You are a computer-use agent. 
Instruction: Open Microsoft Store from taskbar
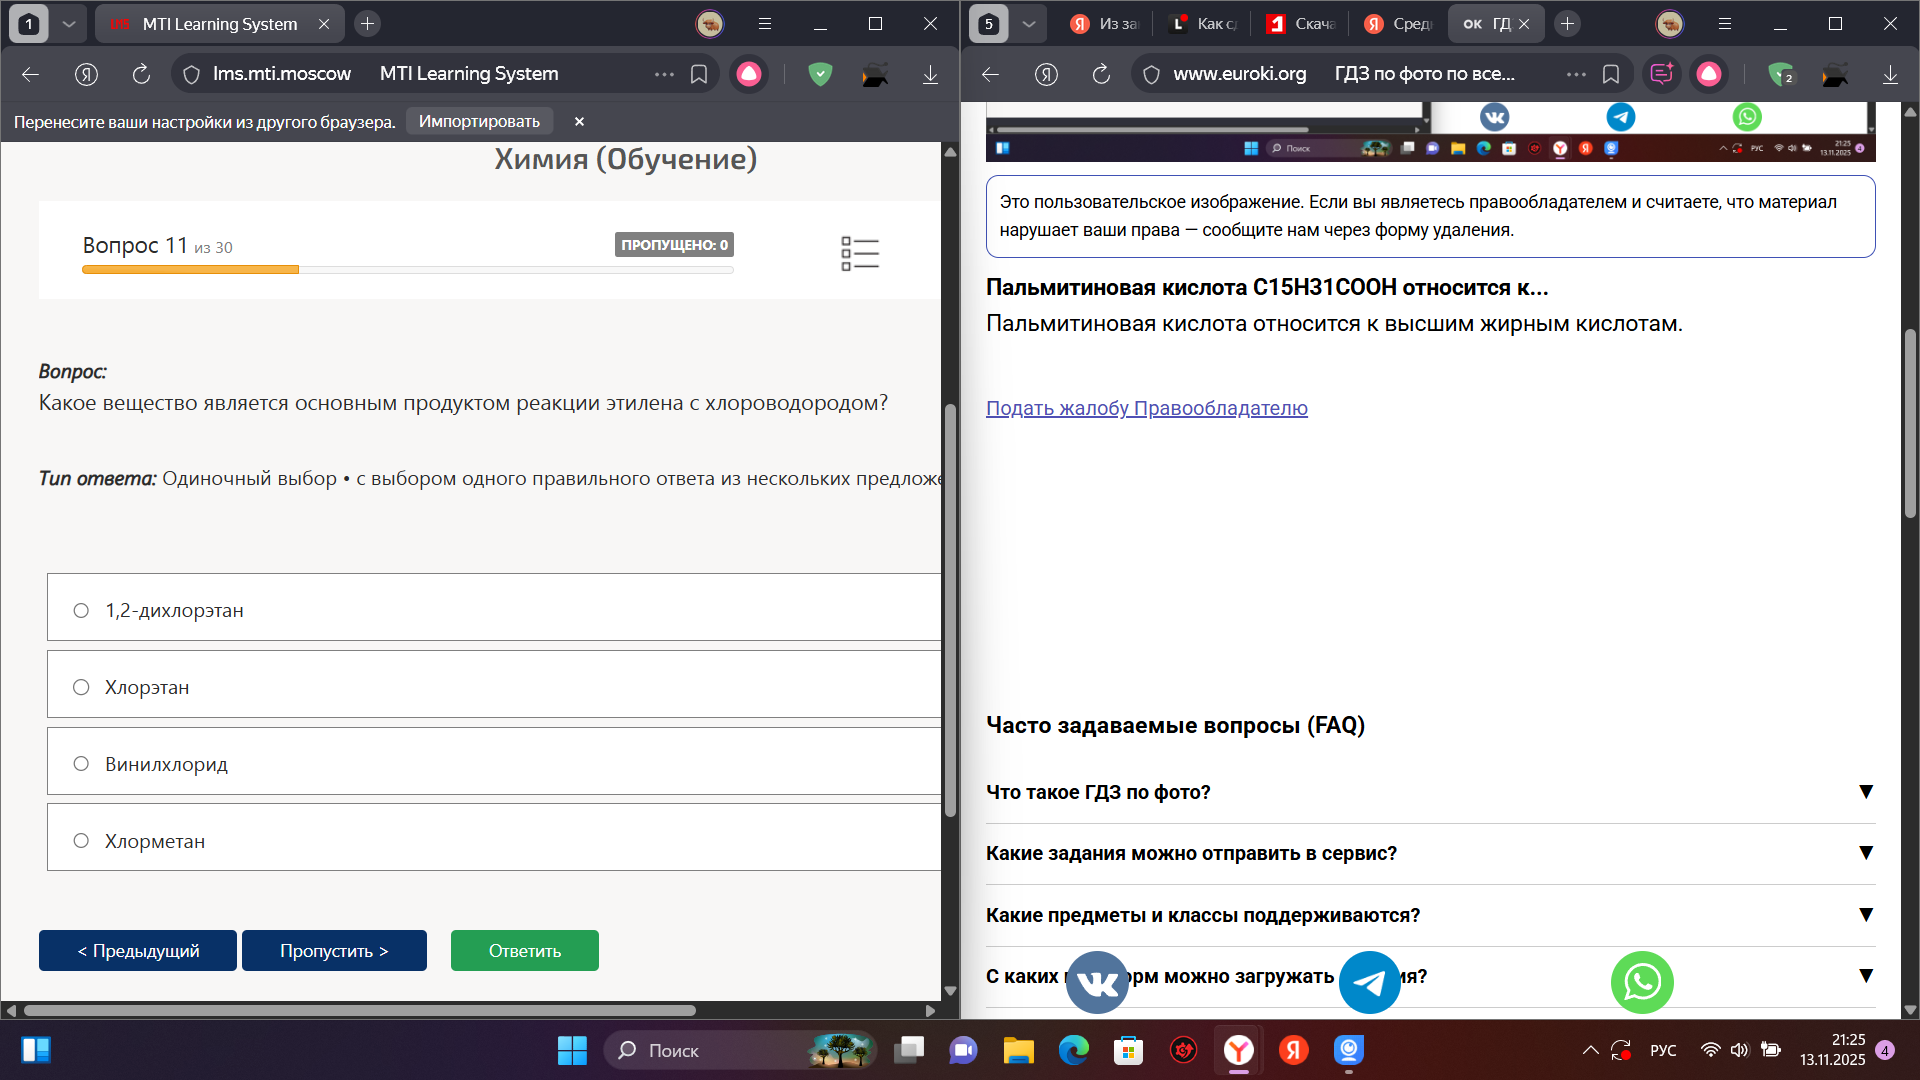(1128, 1050)
